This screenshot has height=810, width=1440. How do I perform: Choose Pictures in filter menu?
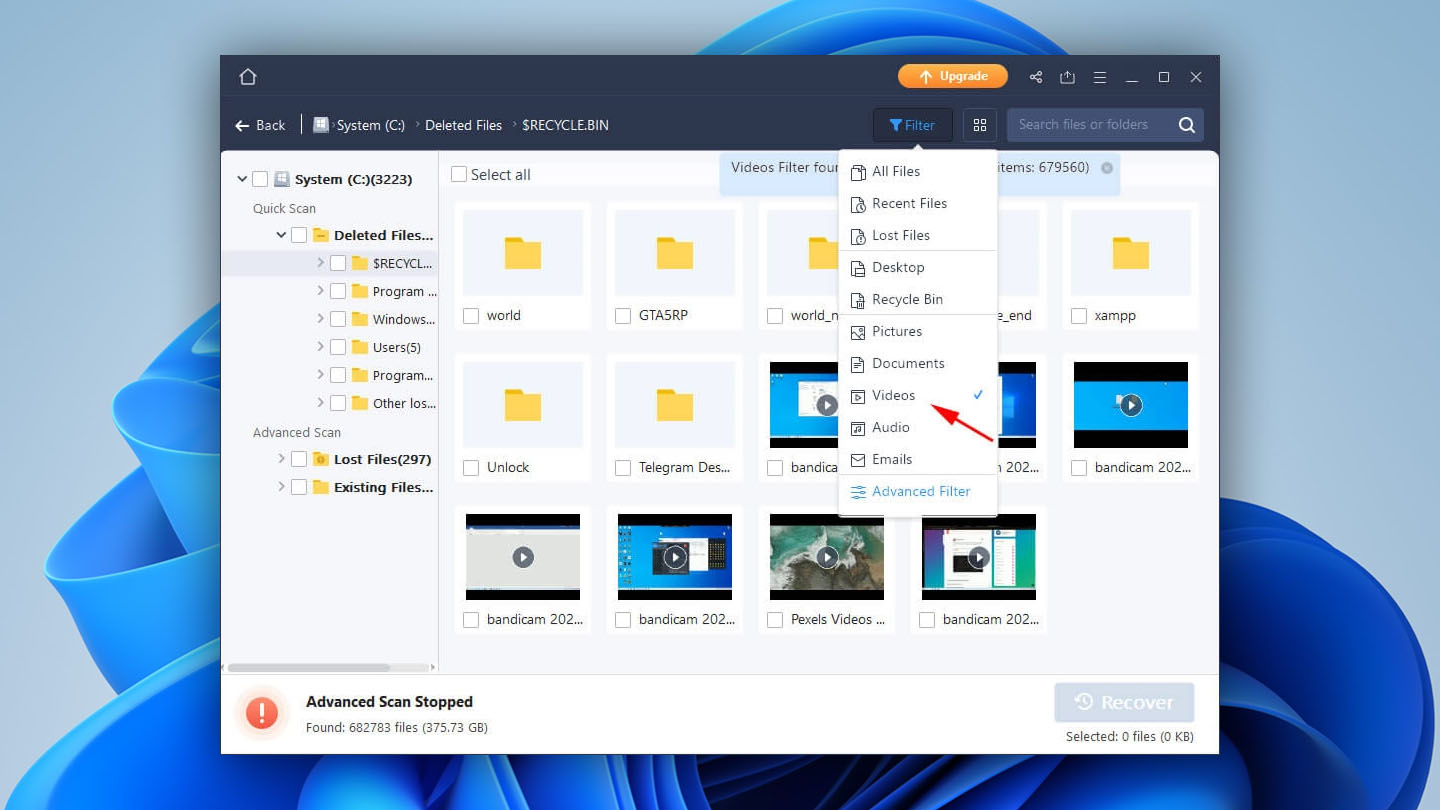point(918,331)
